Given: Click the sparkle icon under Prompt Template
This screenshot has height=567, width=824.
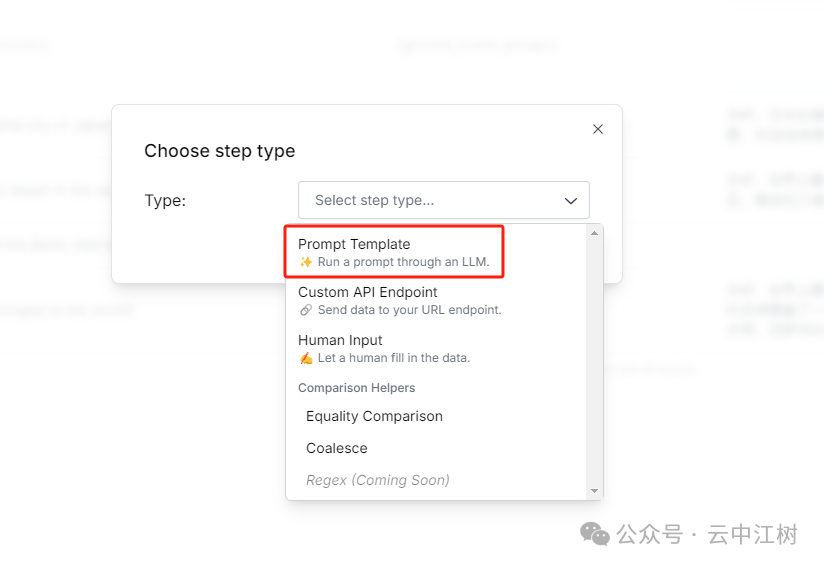Looking at the screenshot, I should (306, 262).
